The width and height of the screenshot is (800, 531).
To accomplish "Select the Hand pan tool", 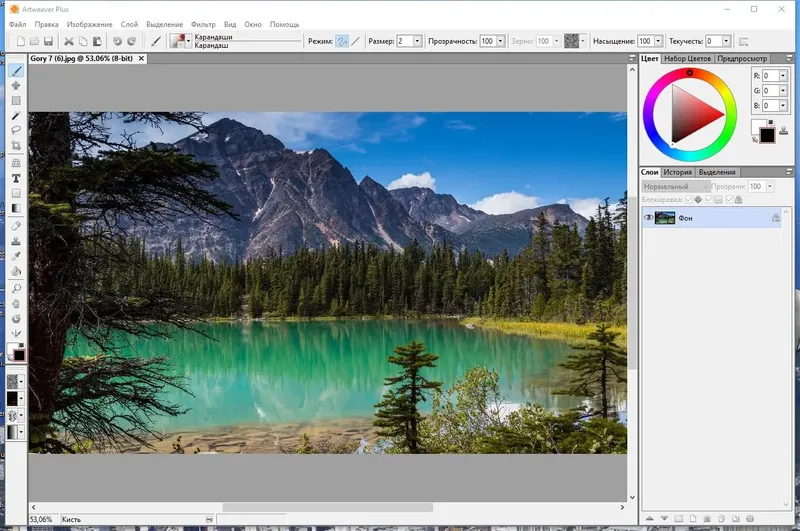I will (16, 304).
